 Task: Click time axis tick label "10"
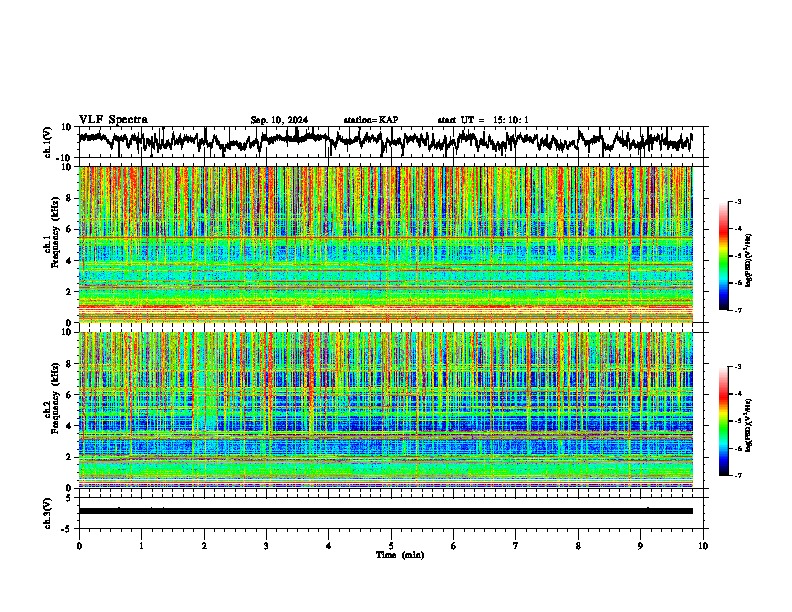point(703,546)
